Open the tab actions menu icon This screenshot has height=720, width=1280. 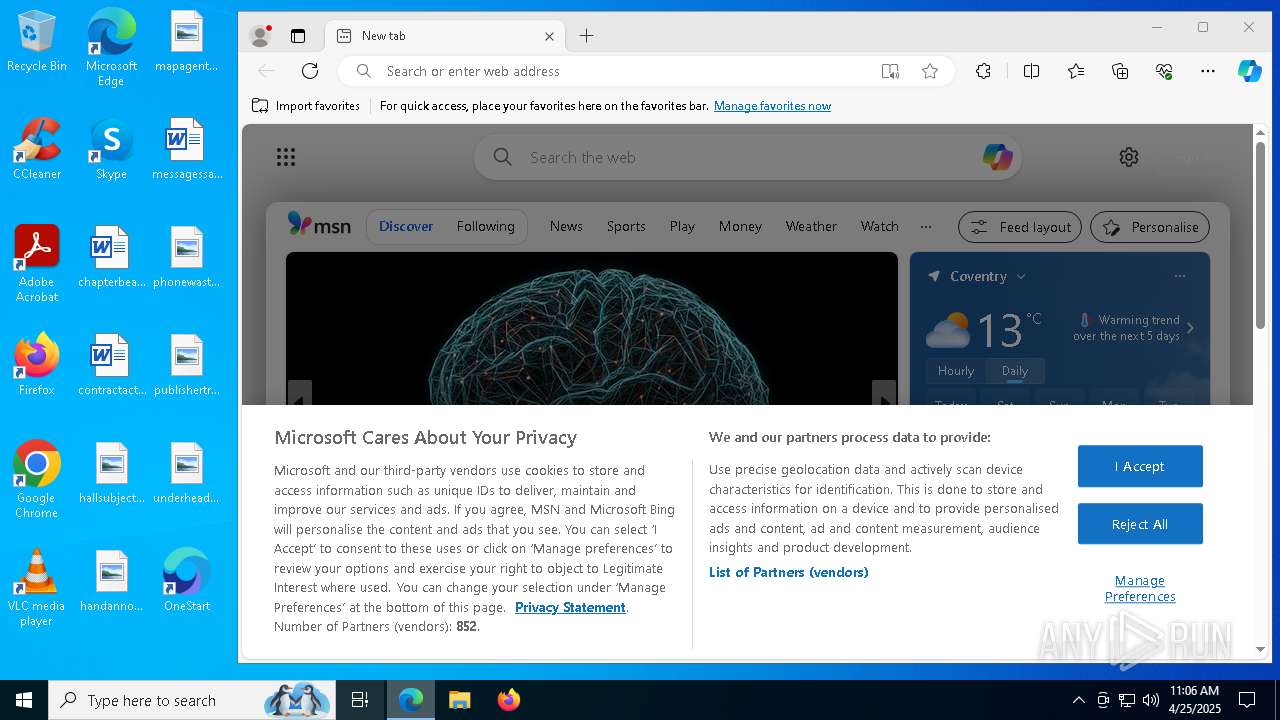pyautogui.click(x=298, y=36)
